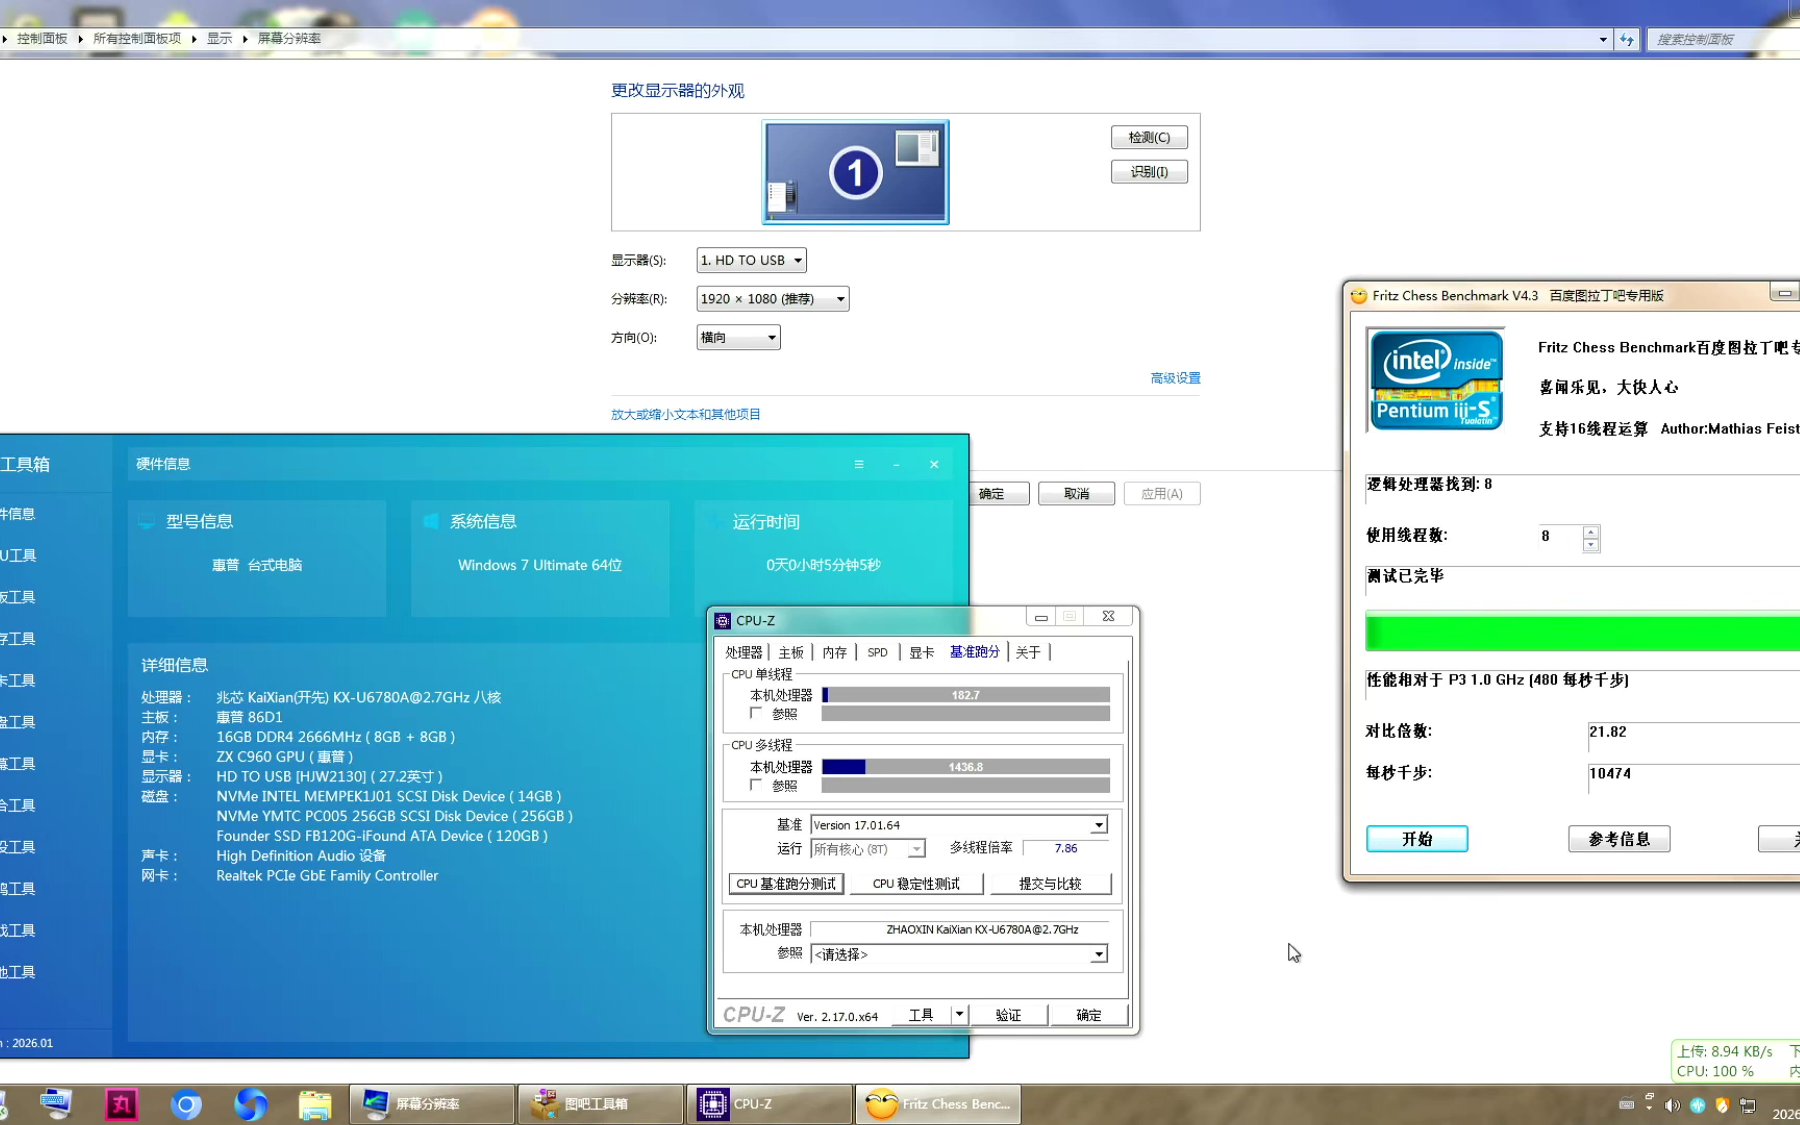Image resolution: width=1800 pixels, height=1125 pixels.
Task: Open the 显示器 HD TO USB dropdown
Action: [751, 260]
